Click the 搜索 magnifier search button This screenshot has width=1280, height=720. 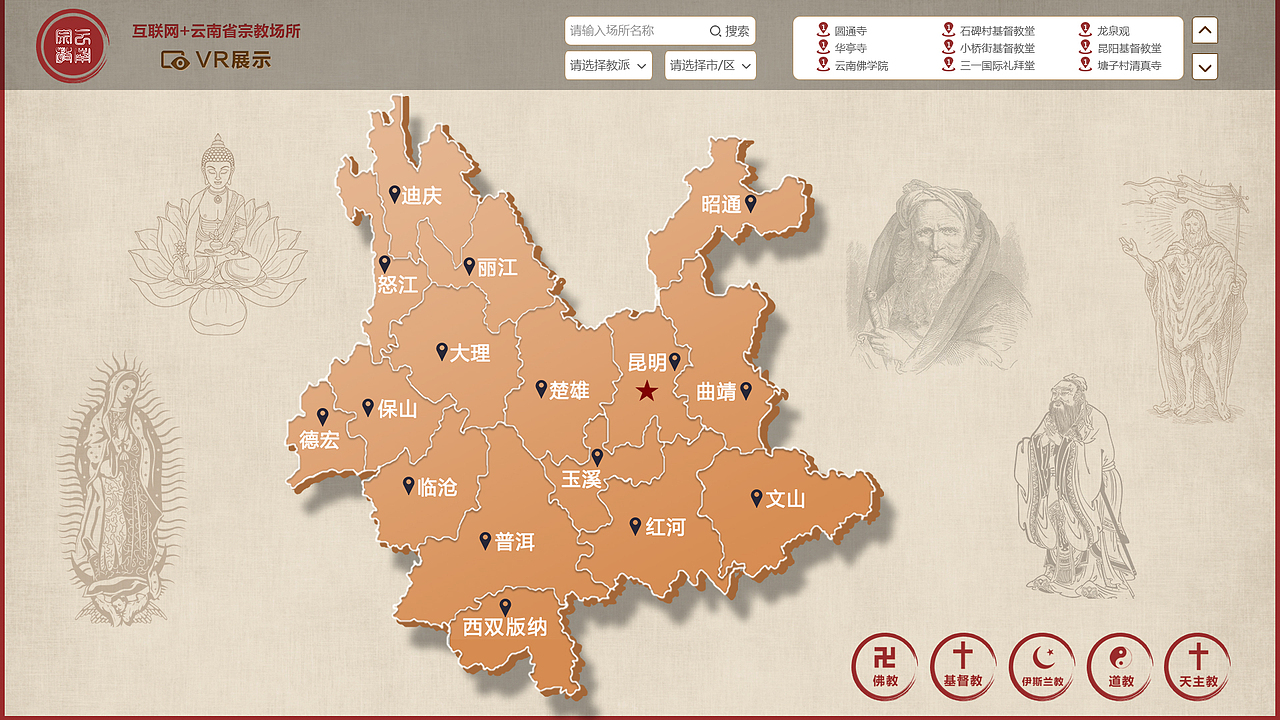730,31
